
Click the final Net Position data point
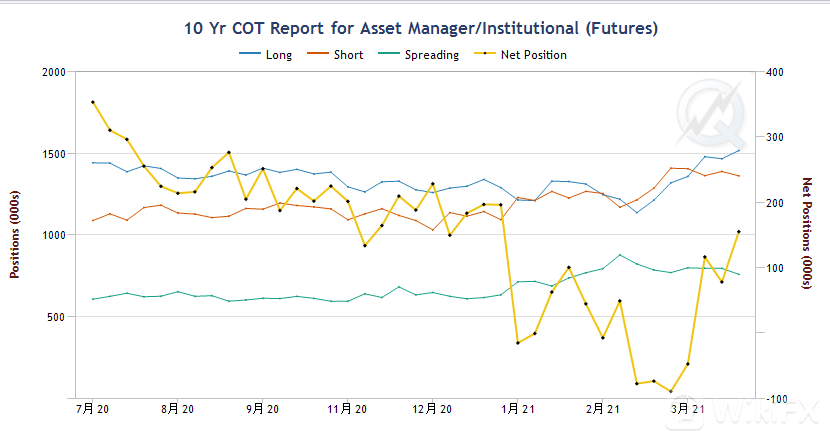[x=739, y=232]
